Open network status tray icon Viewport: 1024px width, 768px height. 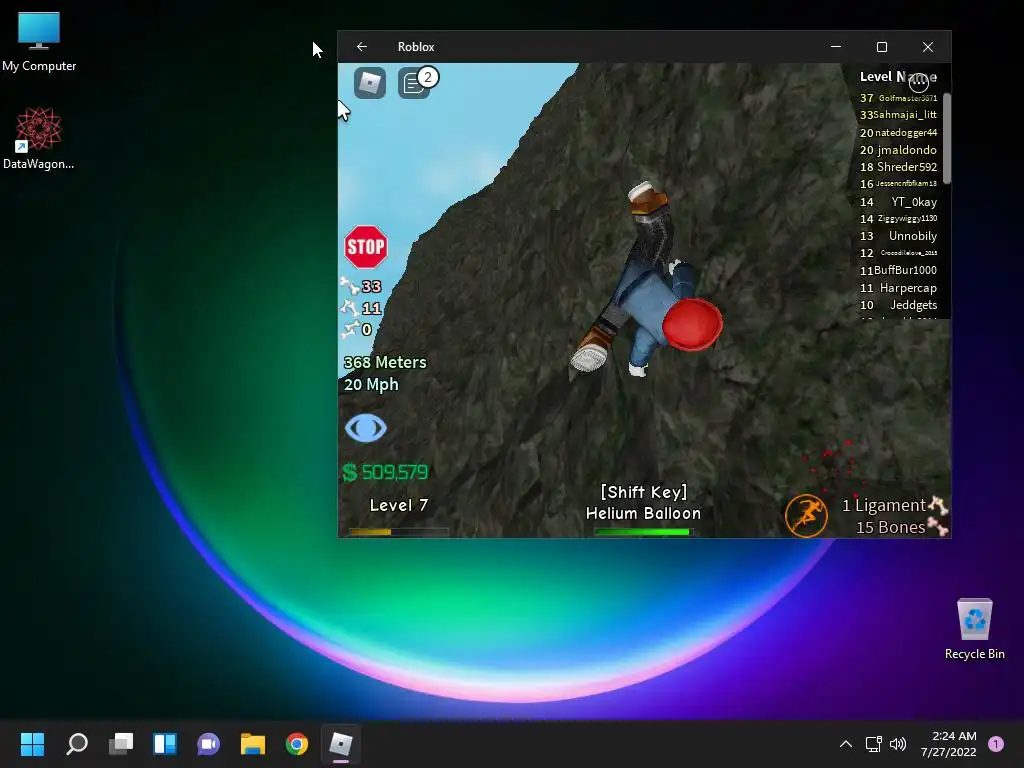873,744
